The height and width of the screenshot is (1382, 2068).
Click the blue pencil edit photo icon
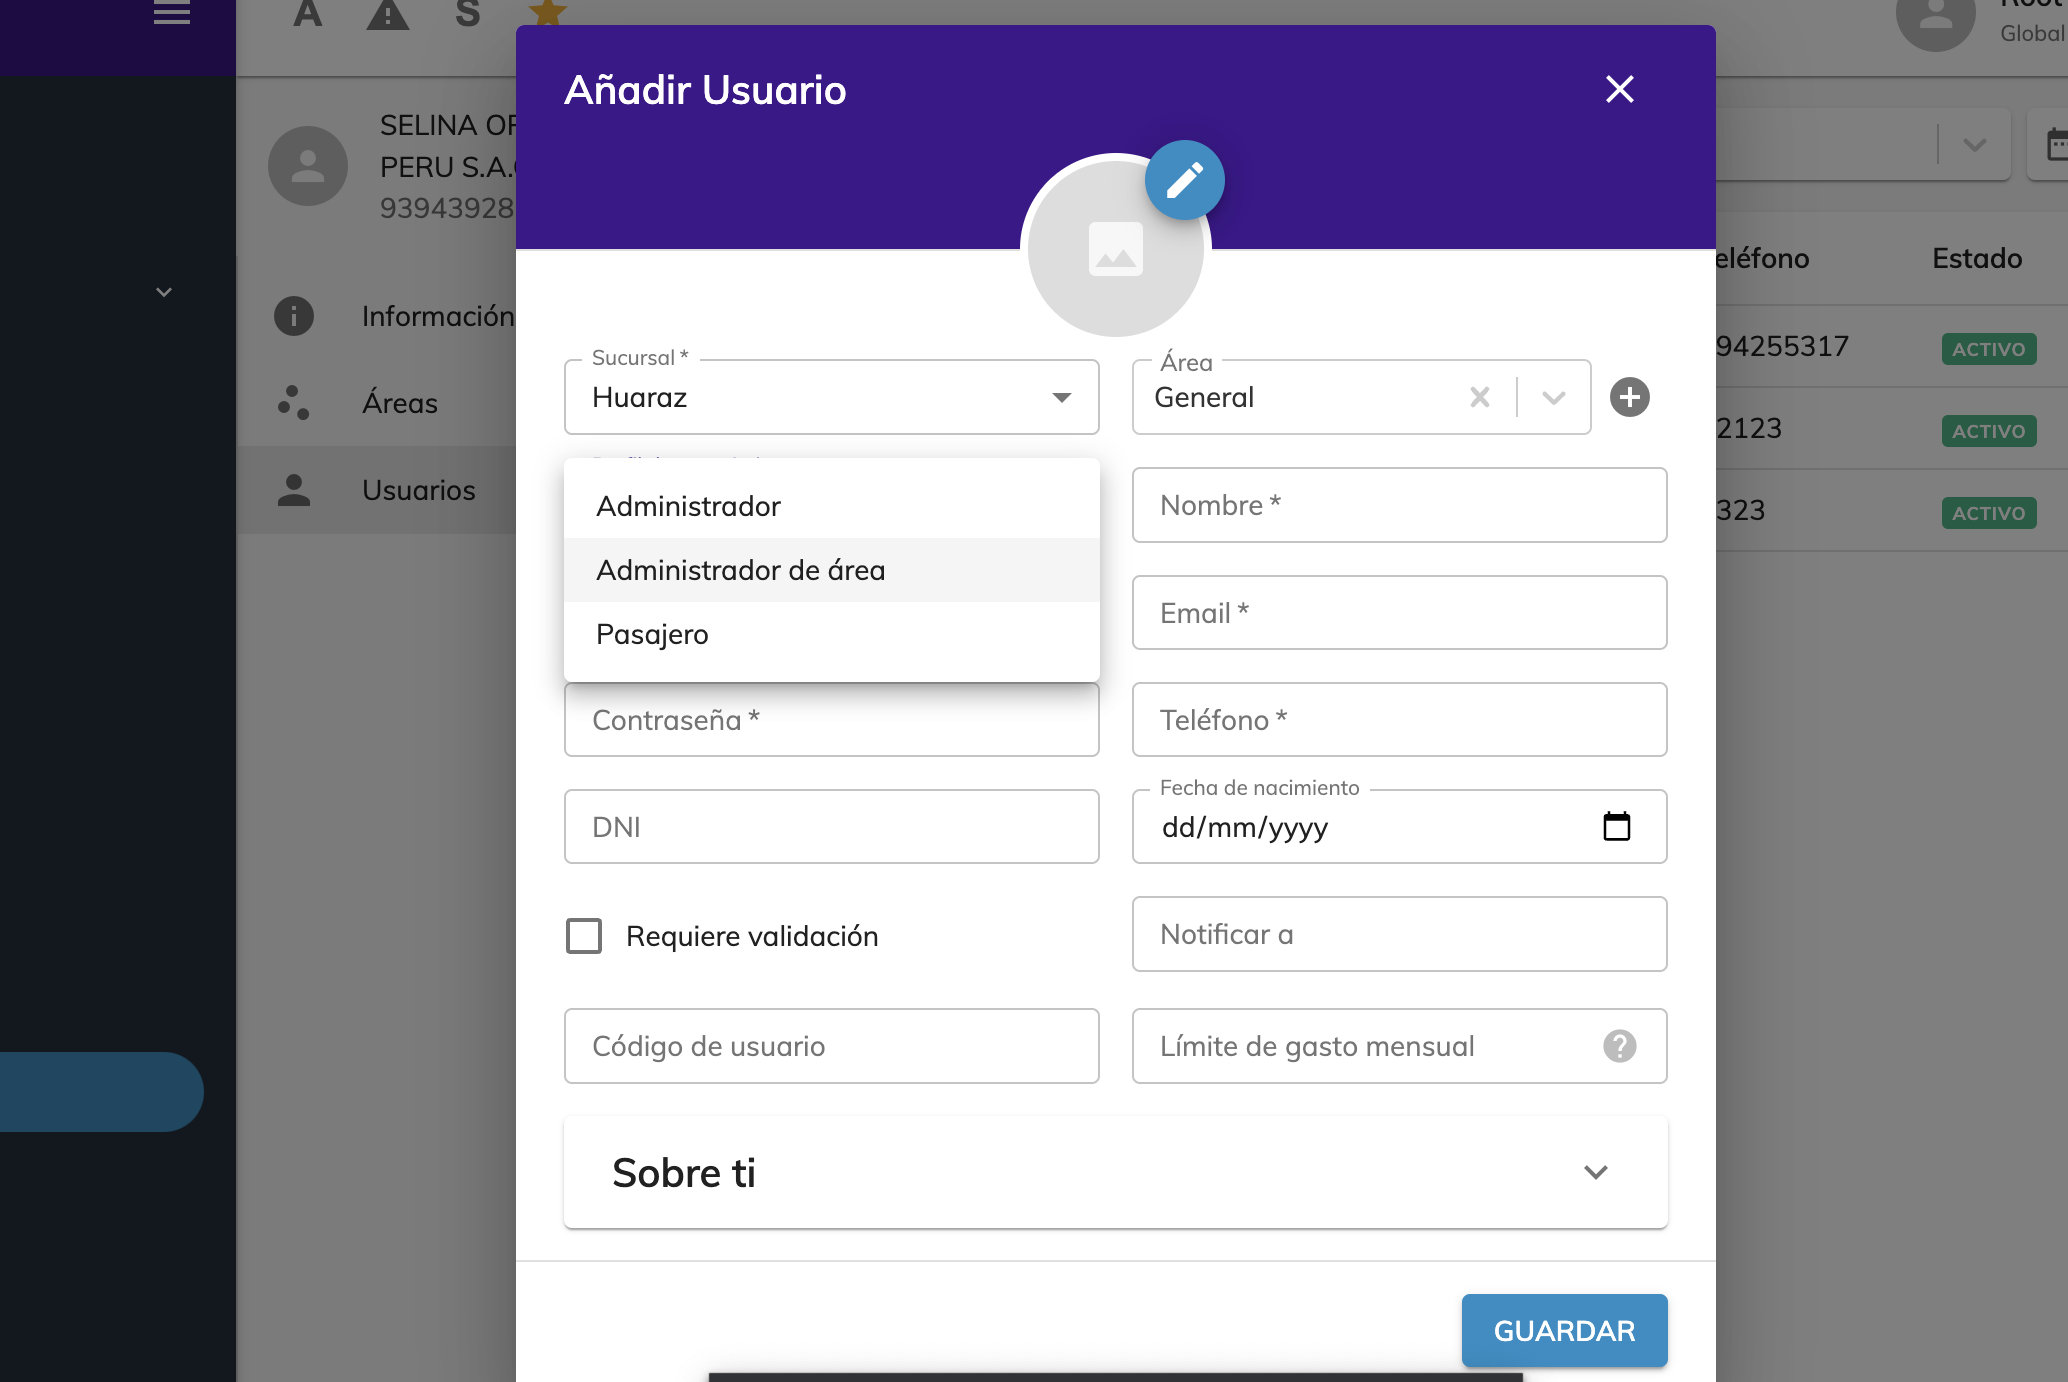point(1184,180)
